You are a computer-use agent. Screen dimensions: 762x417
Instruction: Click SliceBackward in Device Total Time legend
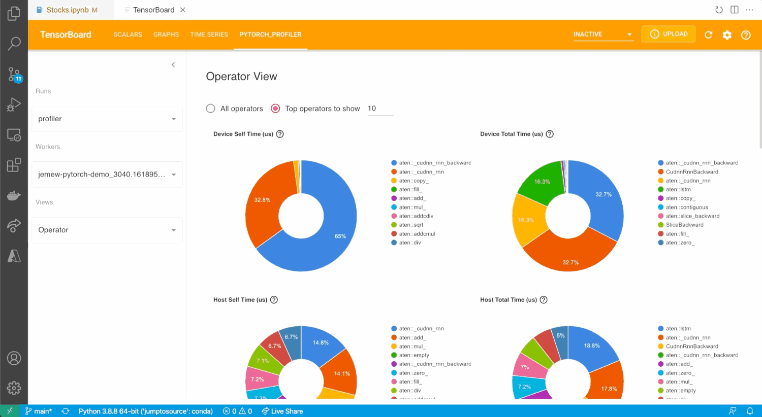coord(685,225)
